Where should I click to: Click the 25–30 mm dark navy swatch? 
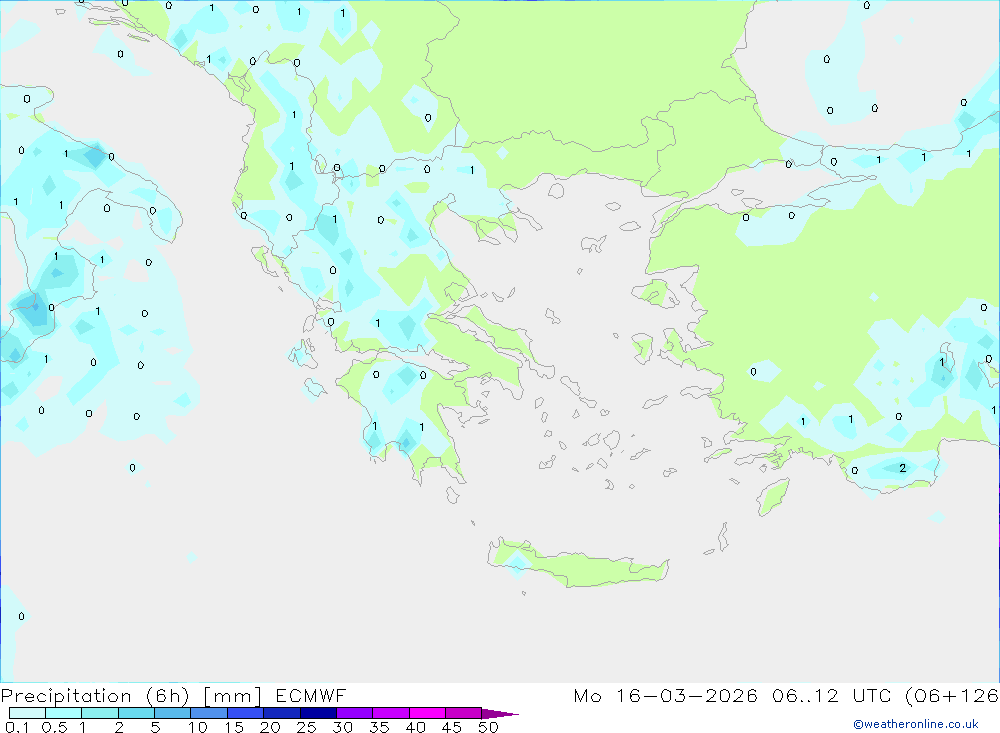318,713
